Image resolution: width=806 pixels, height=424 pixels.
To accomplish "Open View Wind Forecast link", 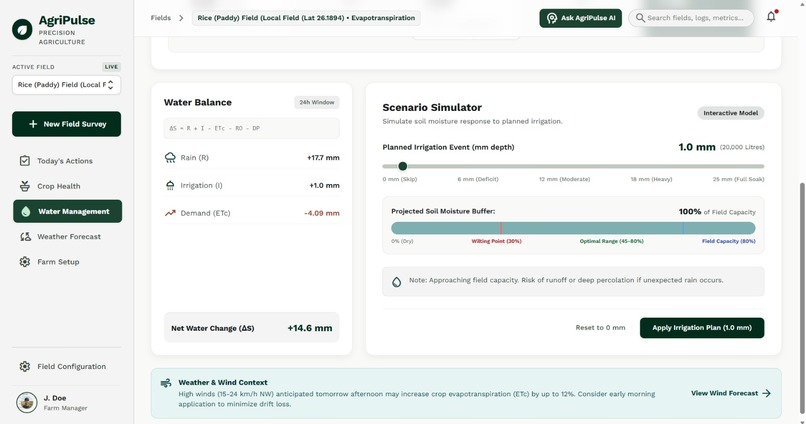I will (730, 393).
